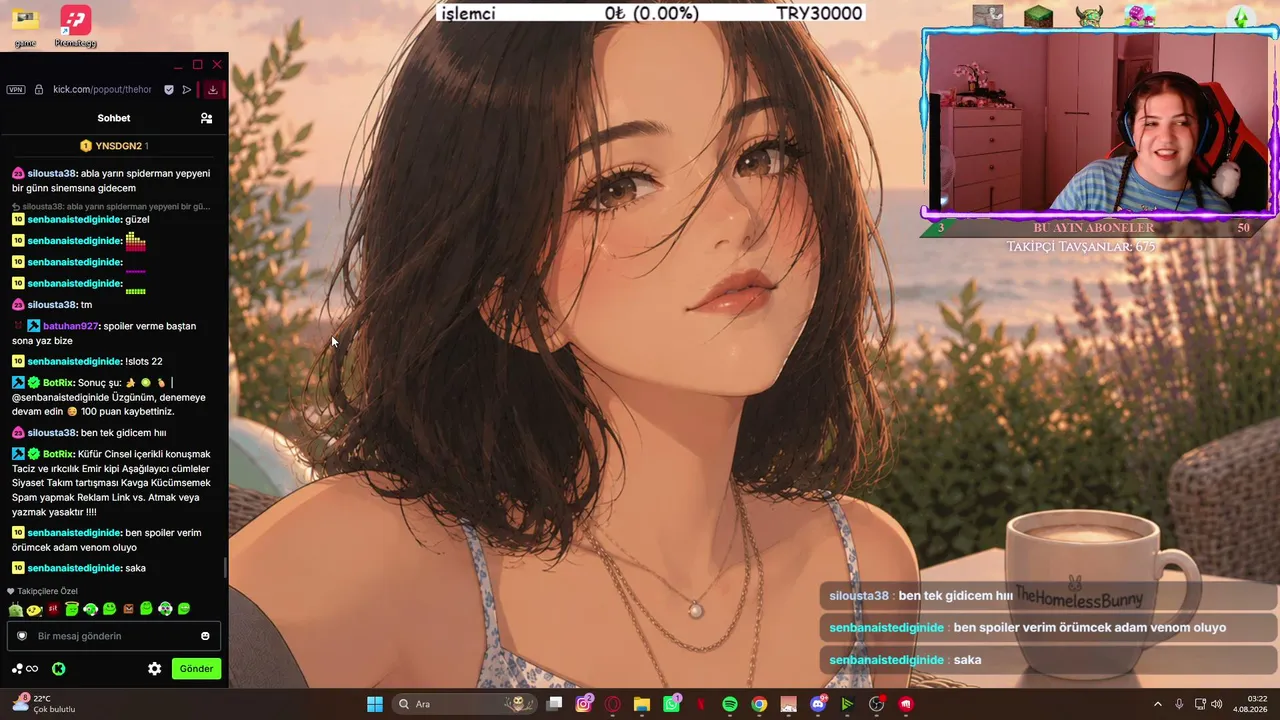This screenshot has width=1280, height=720.
Task: Open OBS Studio from taskbar
Action: [x=877, y=704]
